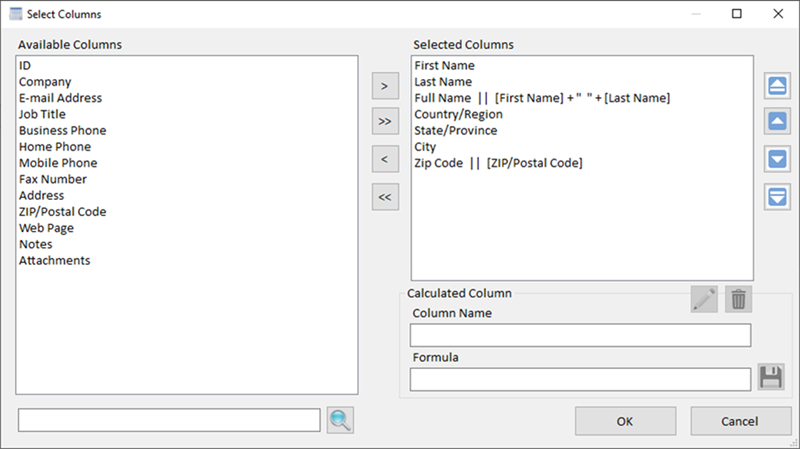Select Mobile Phone in Available Columns
Screen dimensions: 800x449
tap(187, 163)
